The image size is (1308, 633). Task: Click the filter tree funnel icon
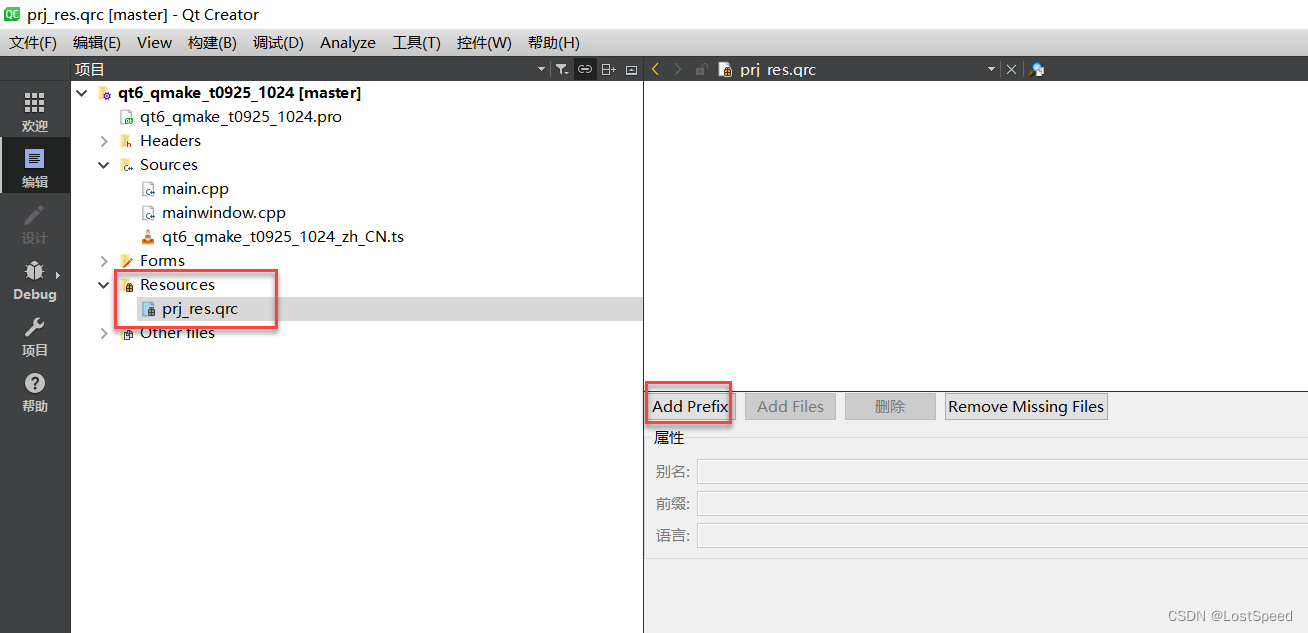(x=562, y=69)
